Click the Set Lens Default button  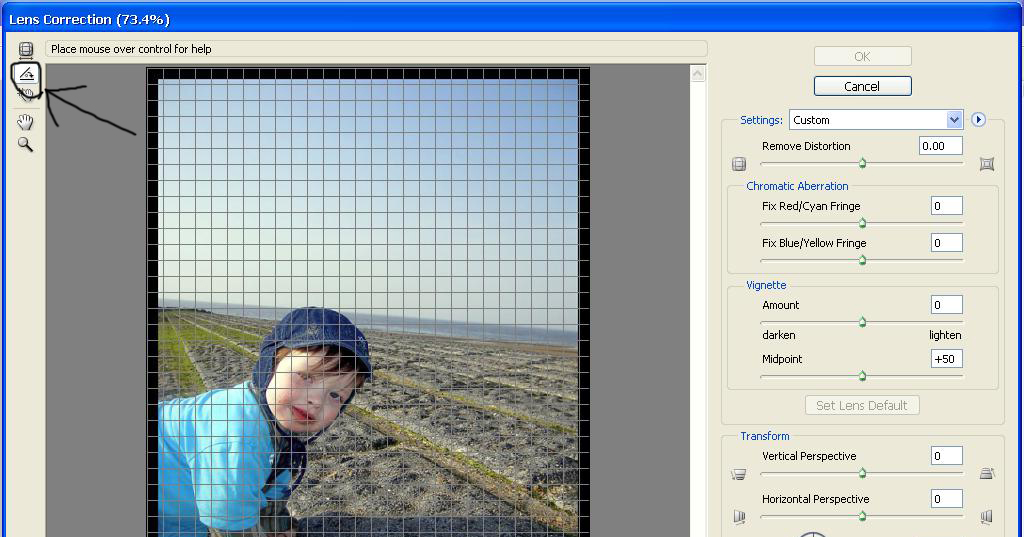pyautogui.click(x=862, y=405)
